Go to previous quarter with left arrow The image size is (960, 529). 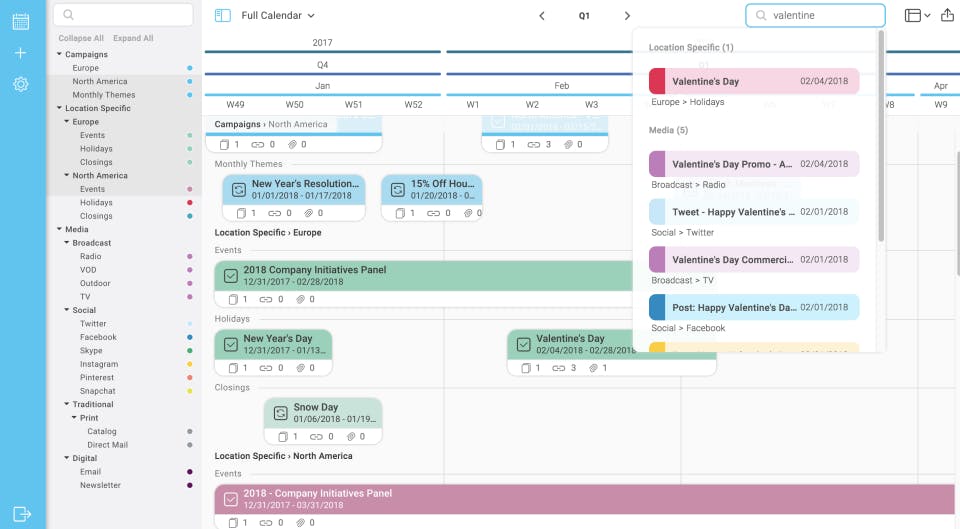(x=541, y=16)
